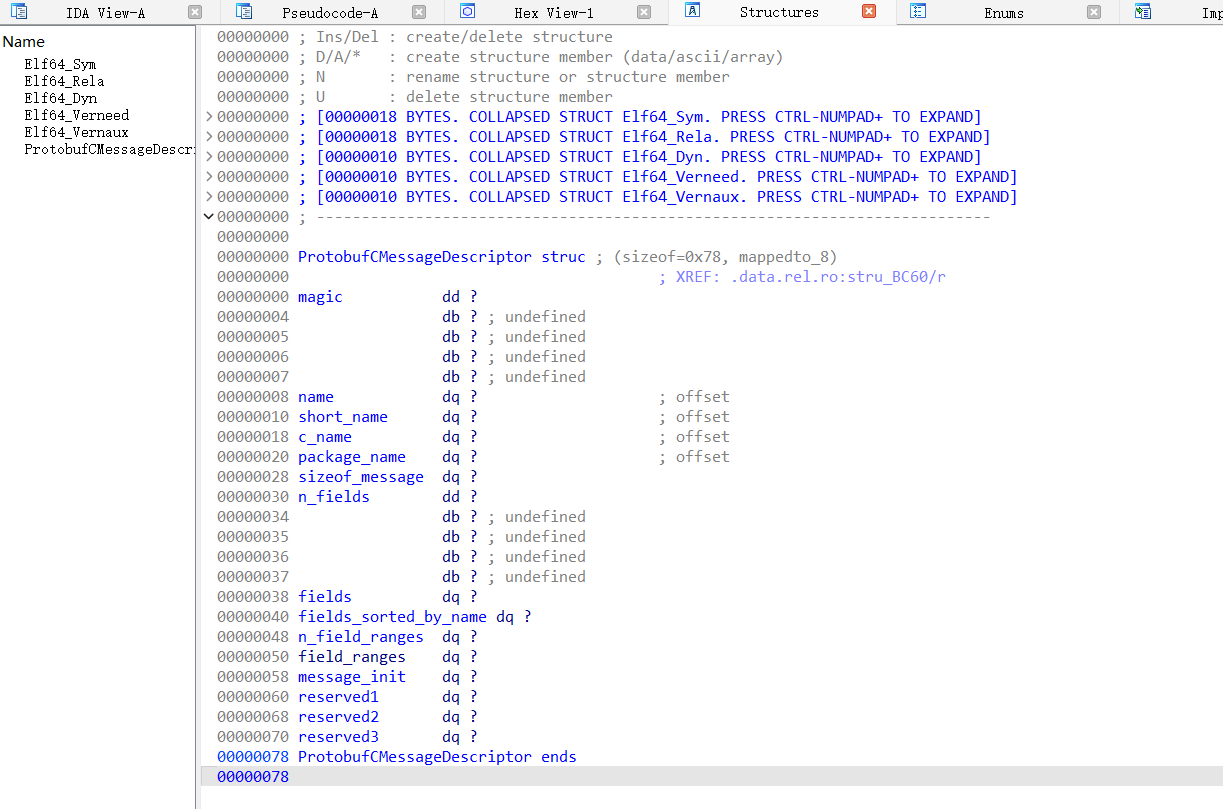
Task: Close the Pseudocode-A tab
Action: tap(419, 12)
